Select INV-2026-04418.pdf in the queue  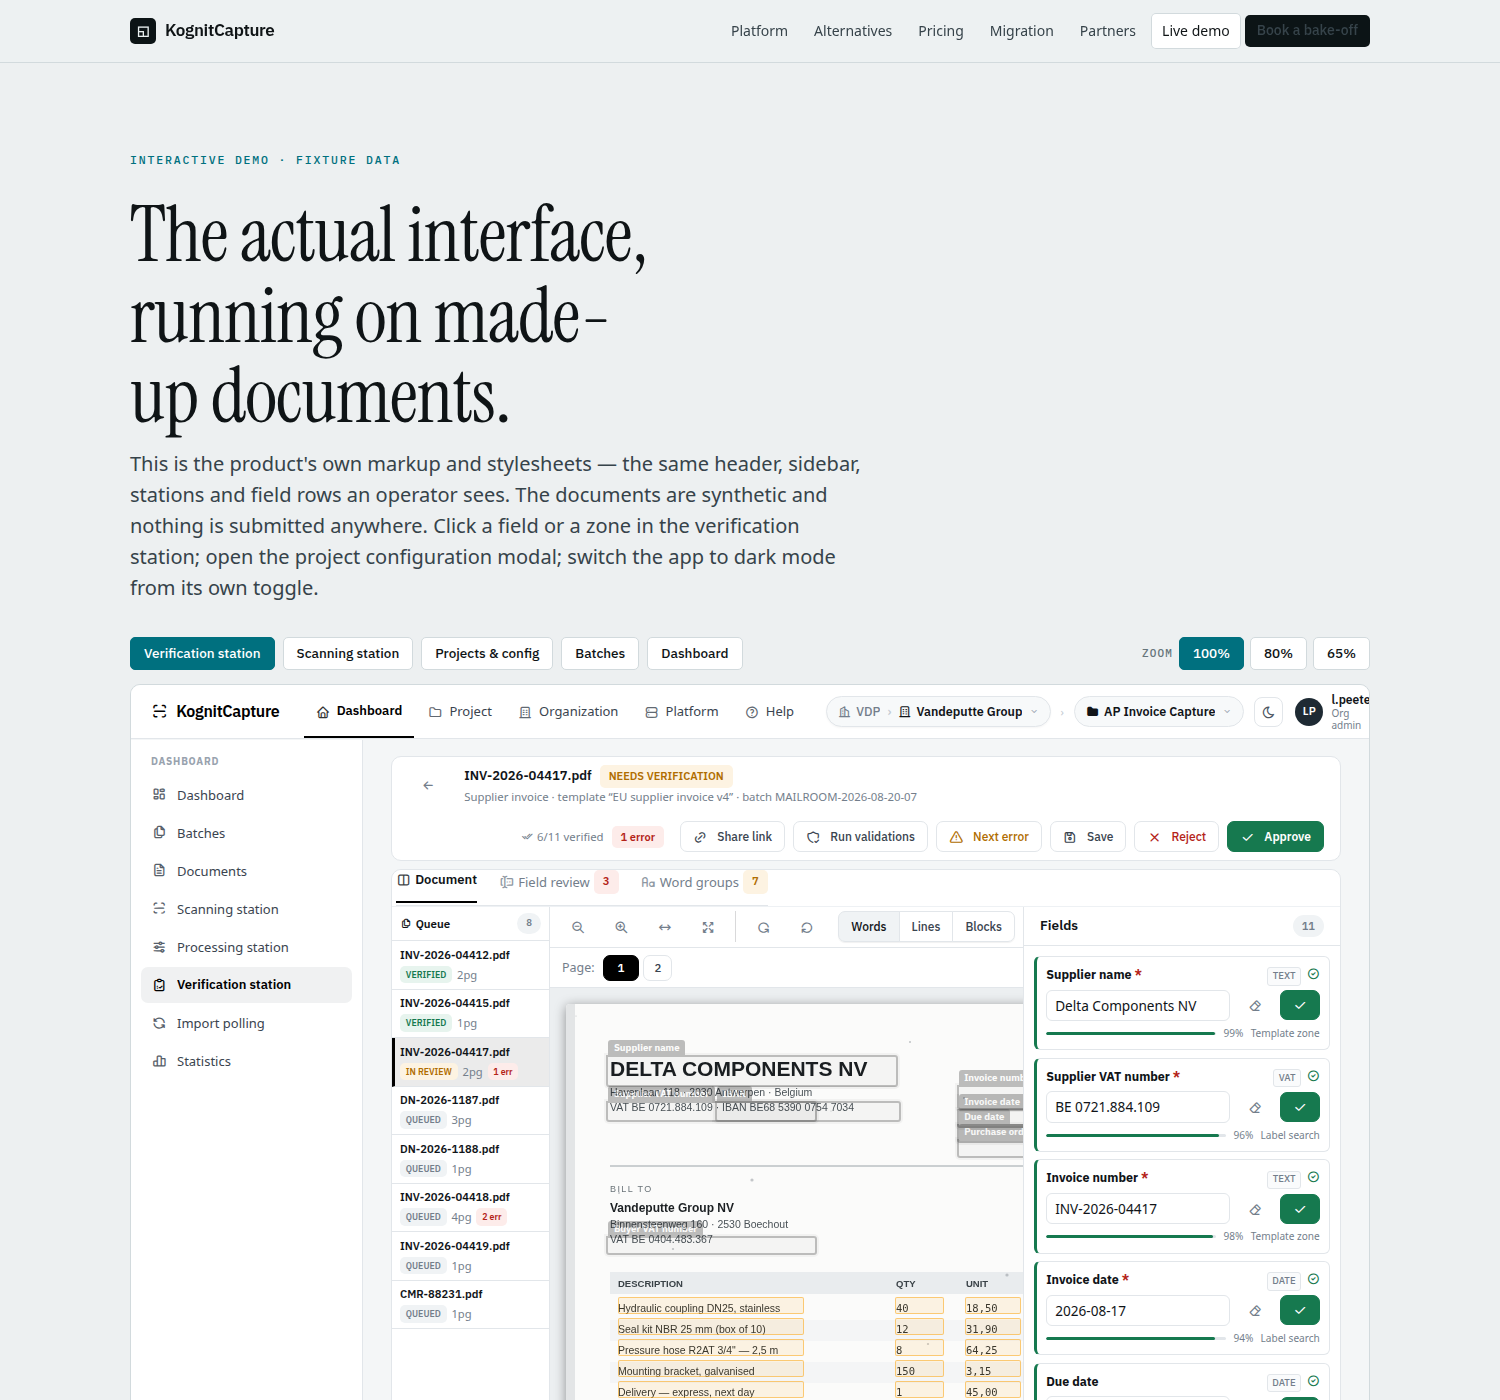[x=470, y=1207]
